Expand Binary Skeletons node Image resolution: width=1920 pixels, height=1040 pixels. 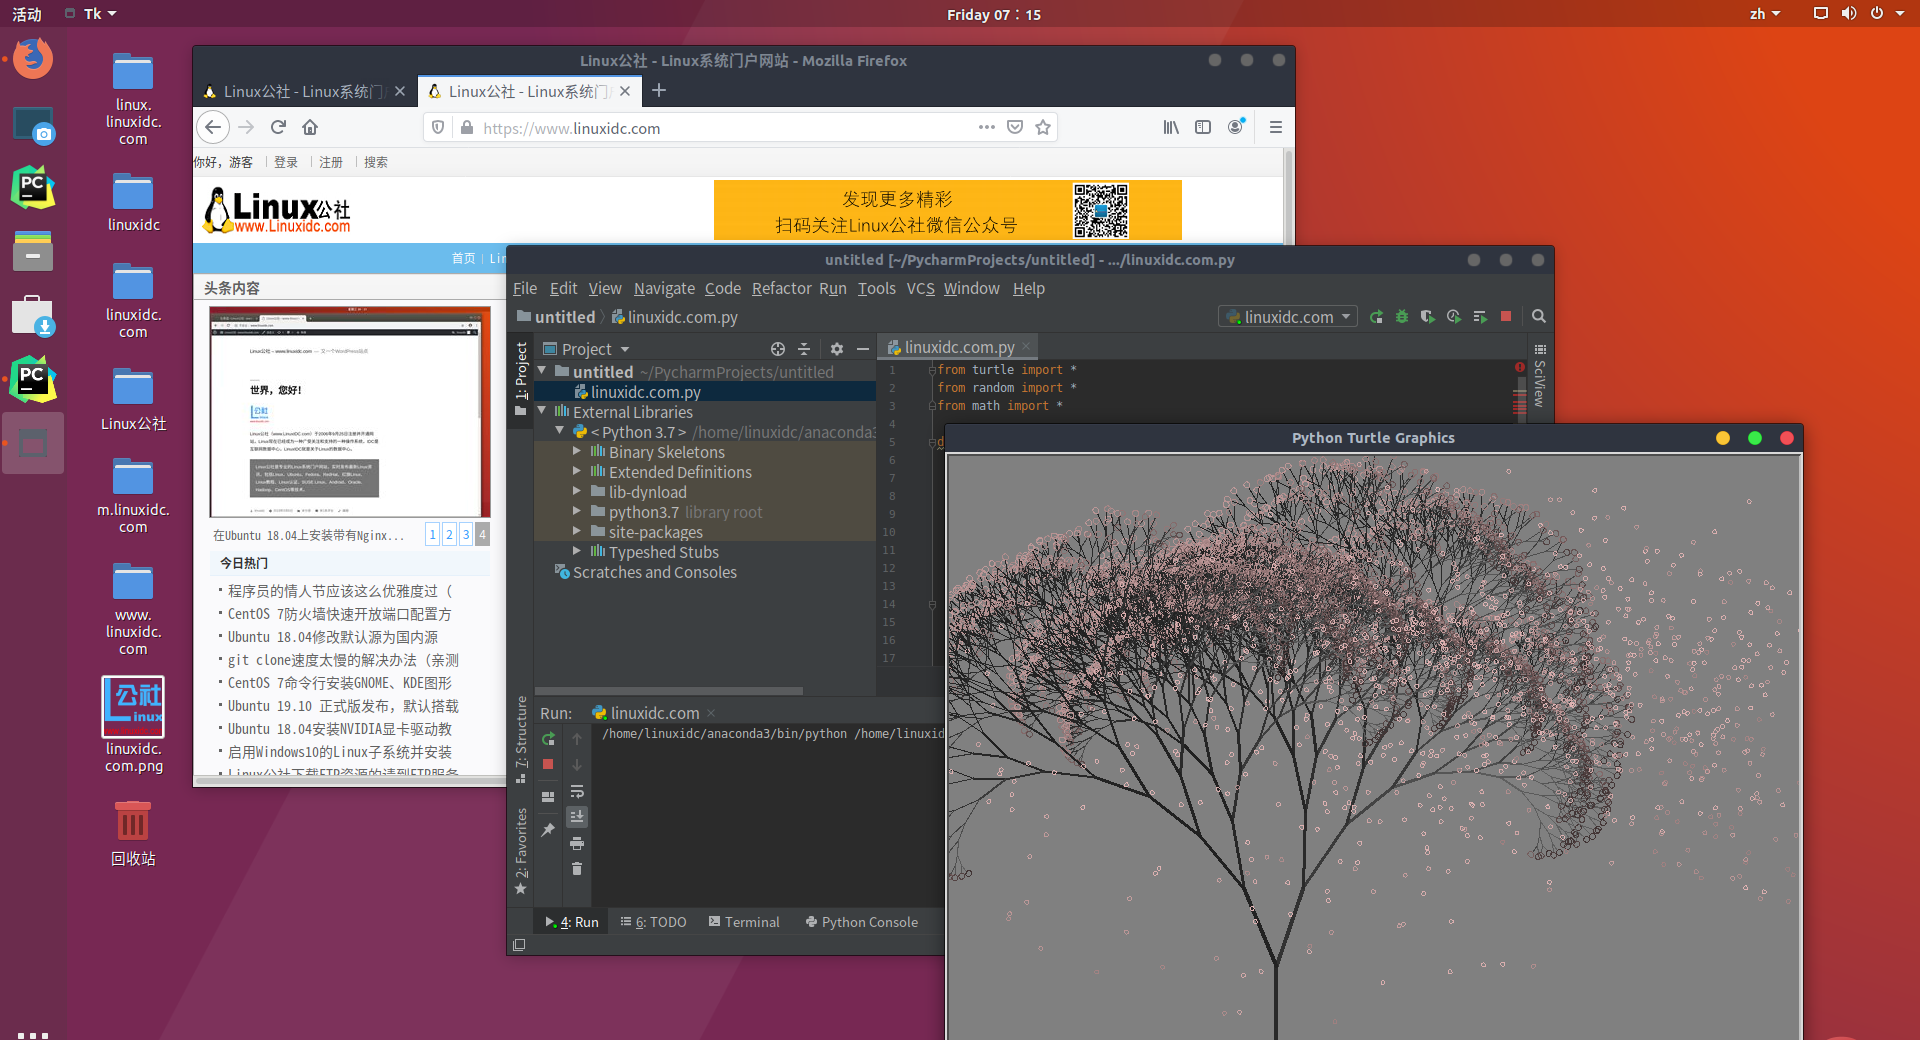click(x=577, y=451)
